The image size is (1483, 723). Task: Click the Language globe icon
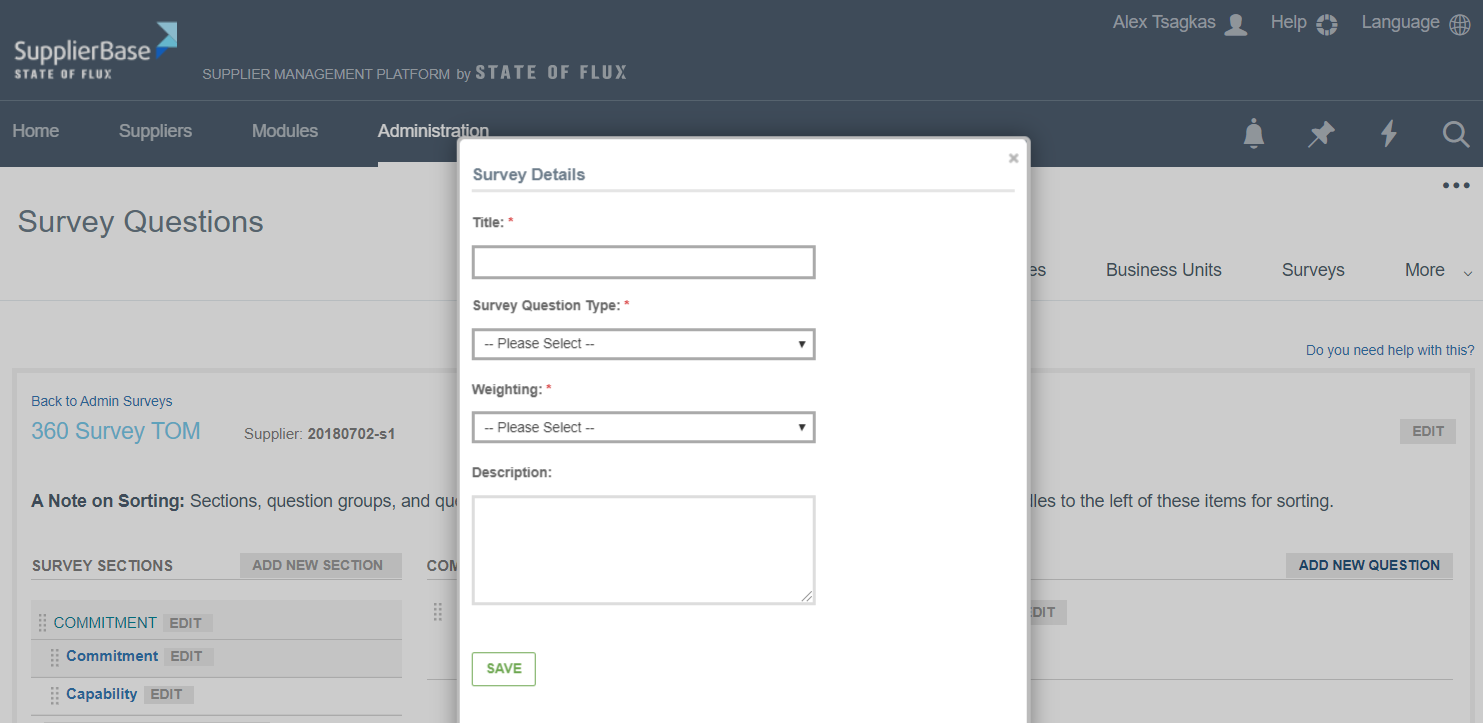coord(1460,24)
